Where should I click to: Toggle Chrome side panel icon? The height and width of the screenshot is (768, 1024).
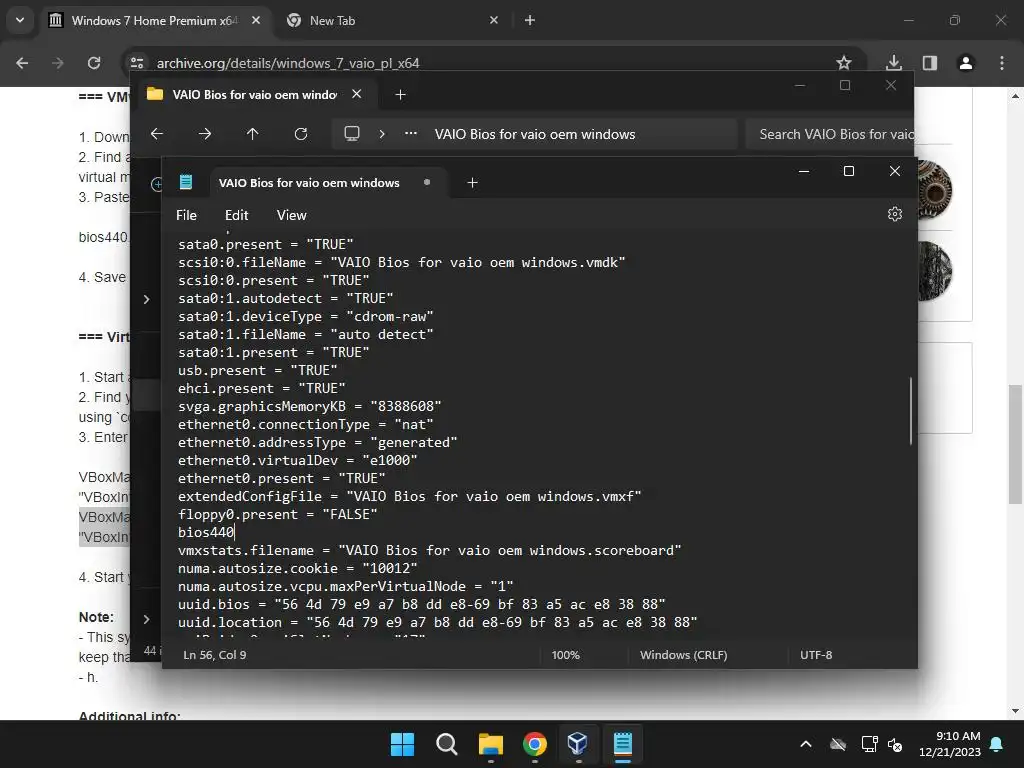point(930,63)
